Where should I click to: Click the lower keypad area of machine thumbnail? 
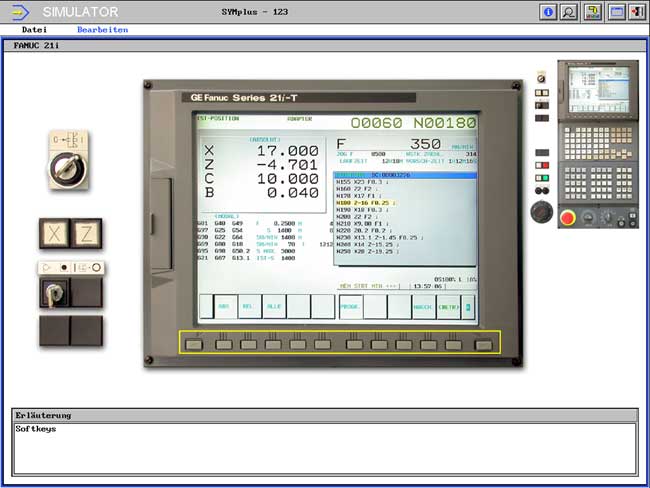point(598,183)
